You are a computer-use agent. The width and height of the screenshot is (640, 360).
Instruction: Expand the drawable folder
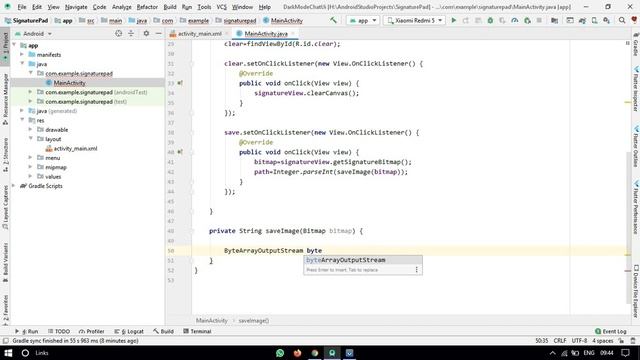tap(30, 129)
